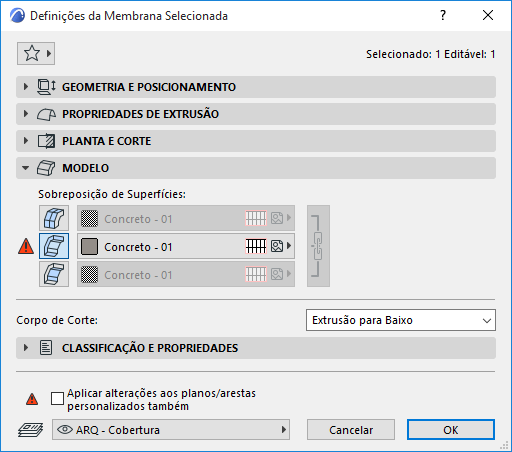Enable Aplicar alterações aos planos/arestas checkbox
Viewport: 512px width, 452px height.
(57, 399)
